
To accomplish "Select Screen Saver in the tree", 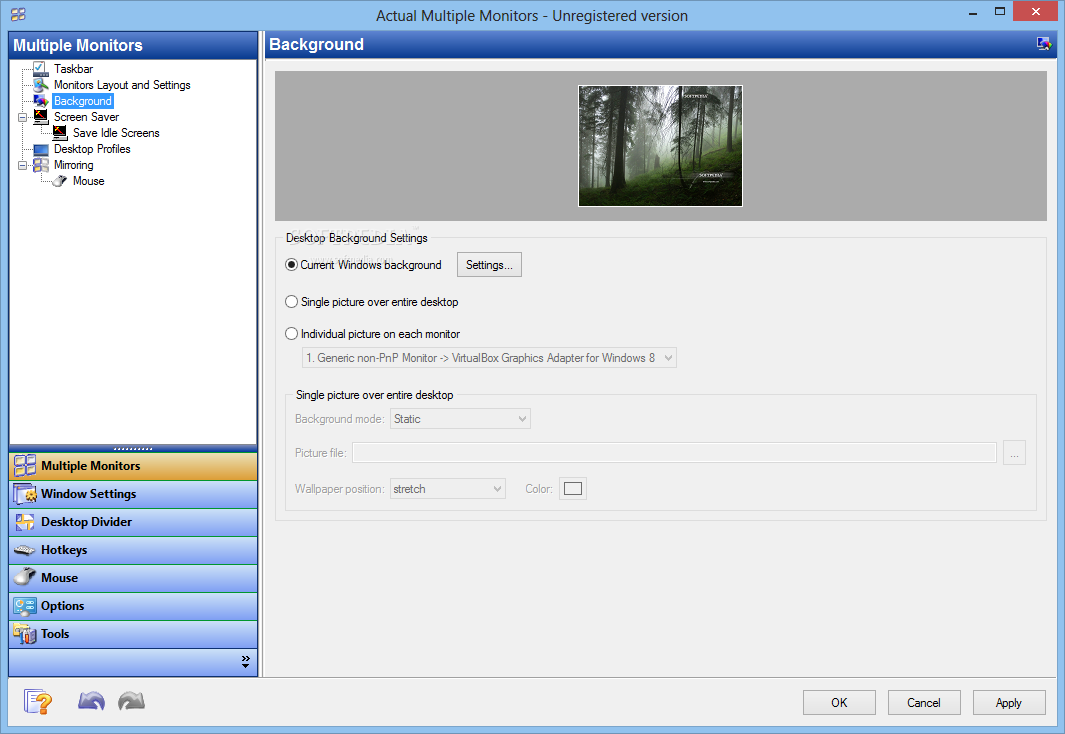I will pyautogui.click(x=86, y=117).
